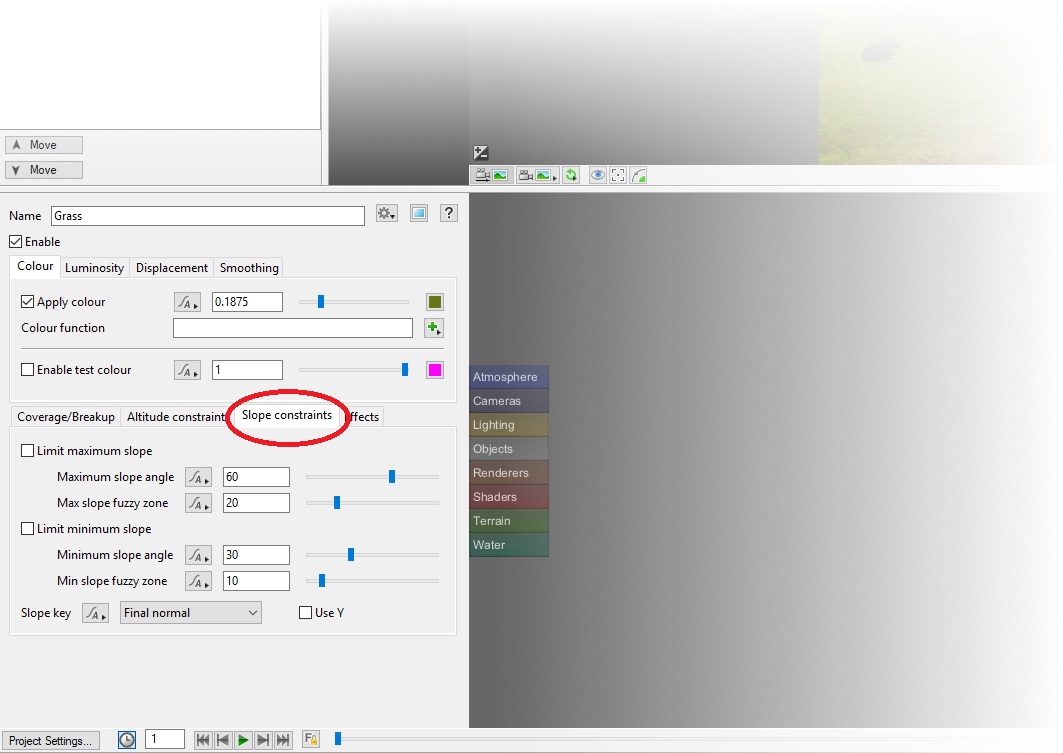Image resolution: width=1063 pixels, height=753 pixels.
Task: Check the Use Y option
Action: click(x=305, y=613)
